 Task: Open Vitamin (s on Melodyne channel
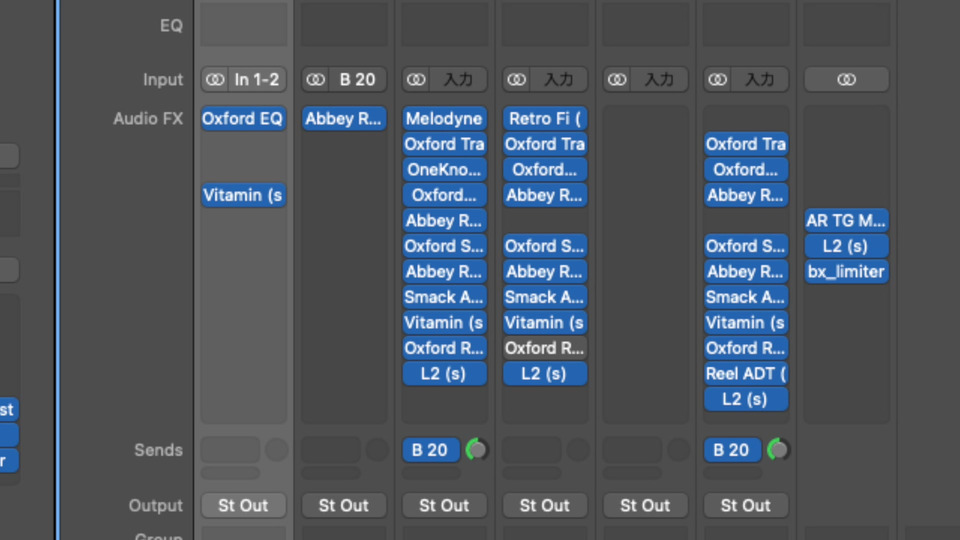coord(444,323)
